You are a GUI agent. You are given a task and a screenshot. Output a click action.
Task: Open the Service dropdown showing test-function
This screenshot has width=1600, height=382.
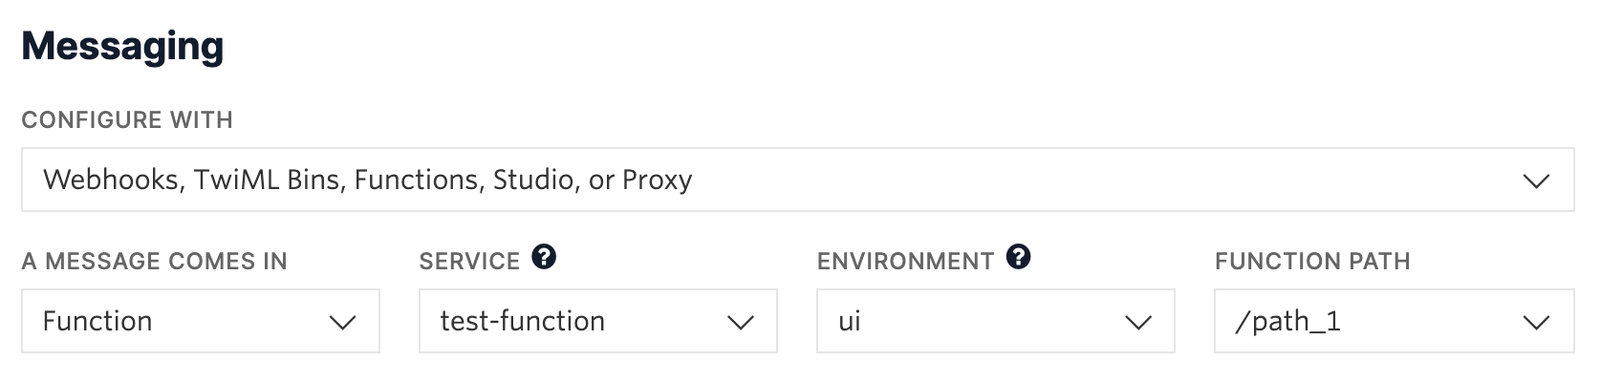click(x=598, y=321)
